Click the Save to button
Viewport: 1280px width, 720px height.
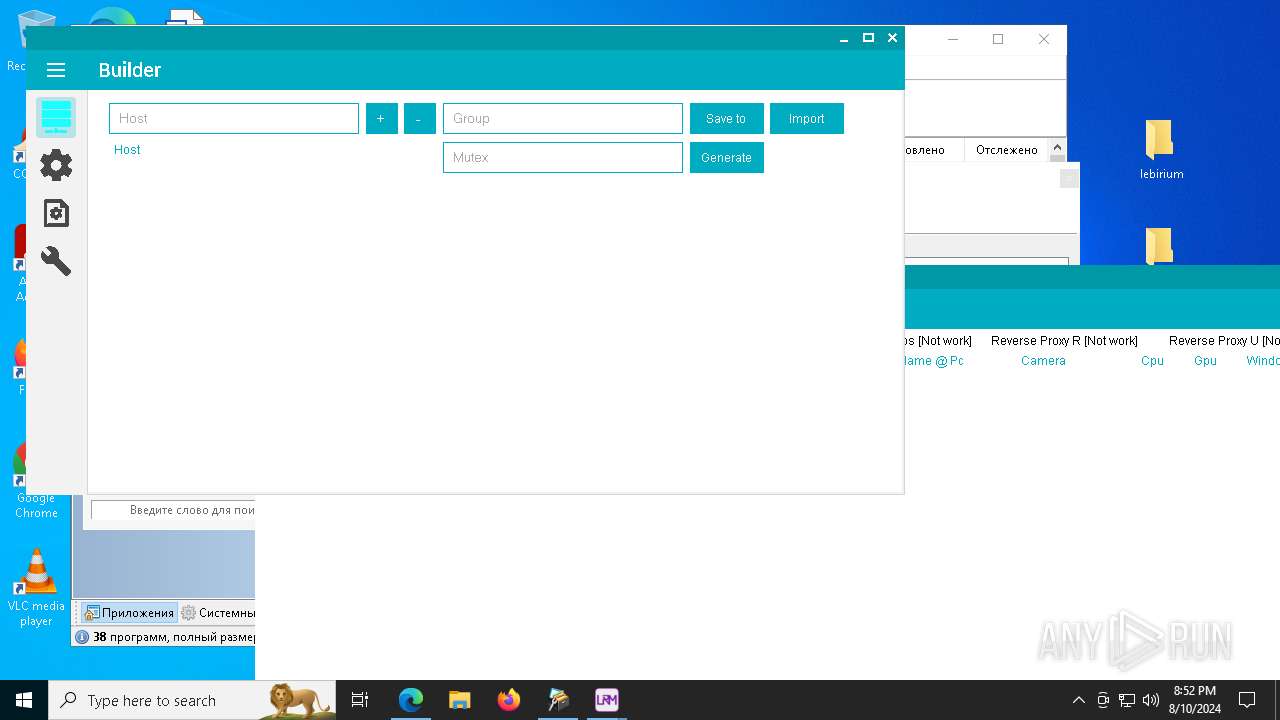[727, 118]
